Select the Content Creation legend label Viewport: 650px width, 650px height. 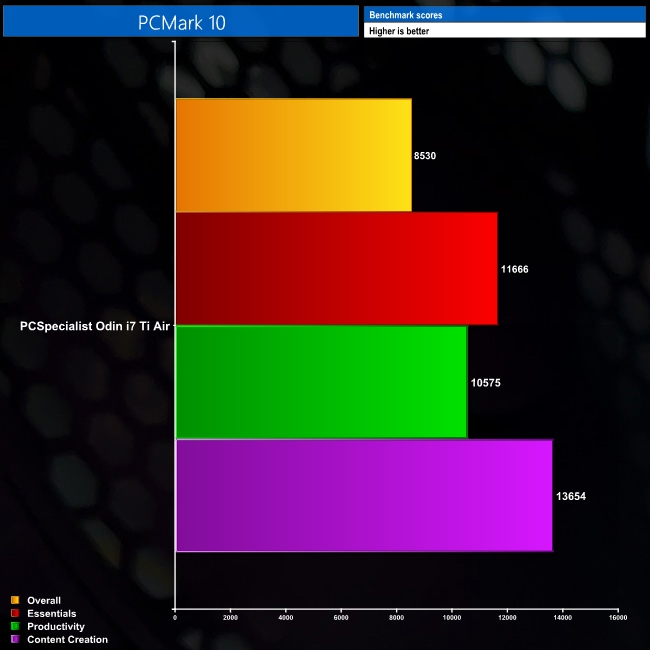click(68, 640)
